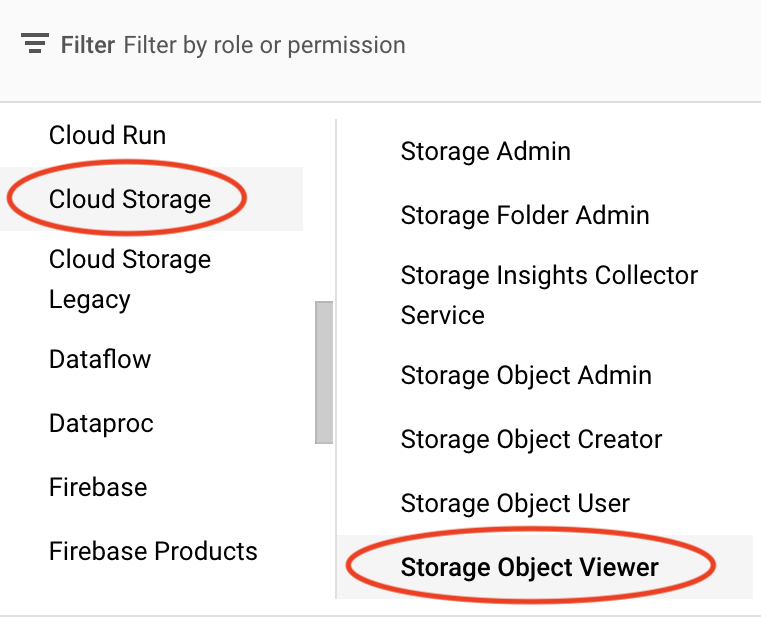Choose the Storage Object Creator role

point(531,439)
